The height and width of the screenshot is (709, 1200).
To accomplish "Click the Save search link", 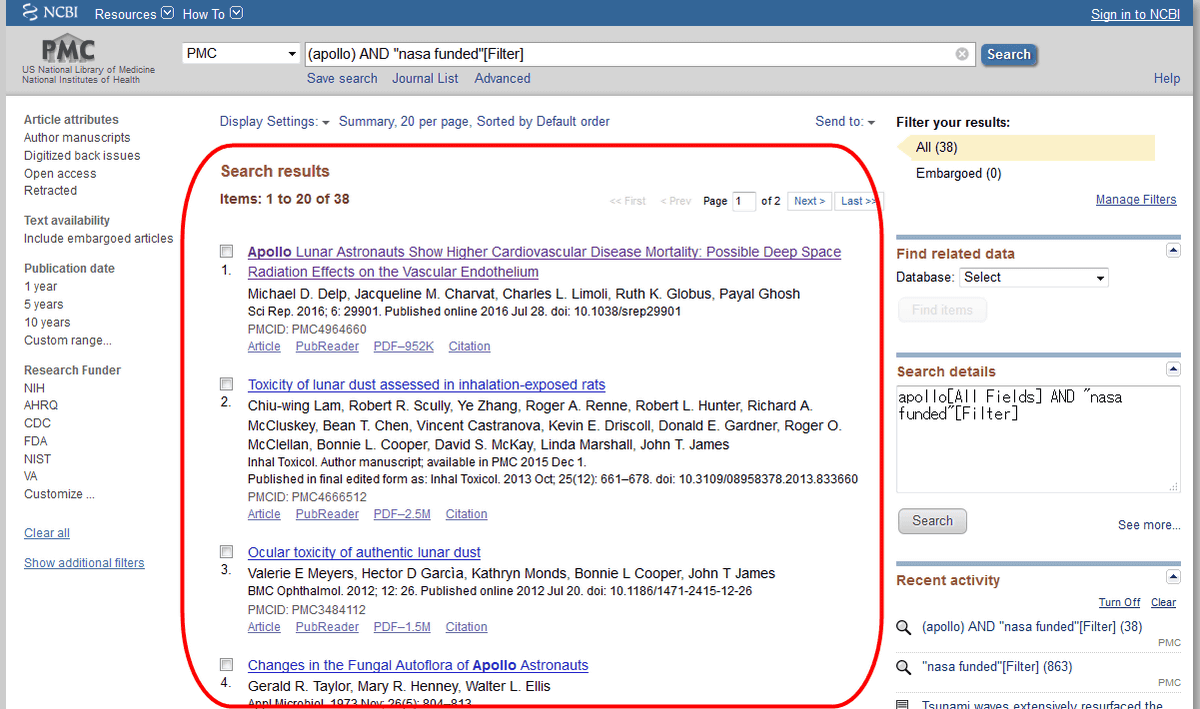I will pyautogui.click(x=342, y=79).
